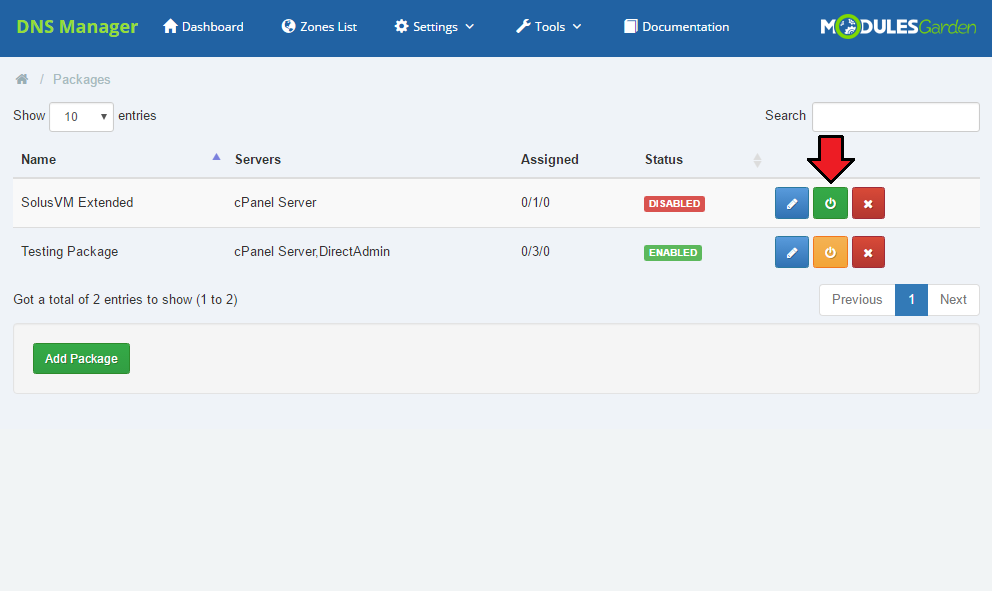992x591 pixels.
Task: Click the ENABLED status badge
Action: [x=673, y=252]
